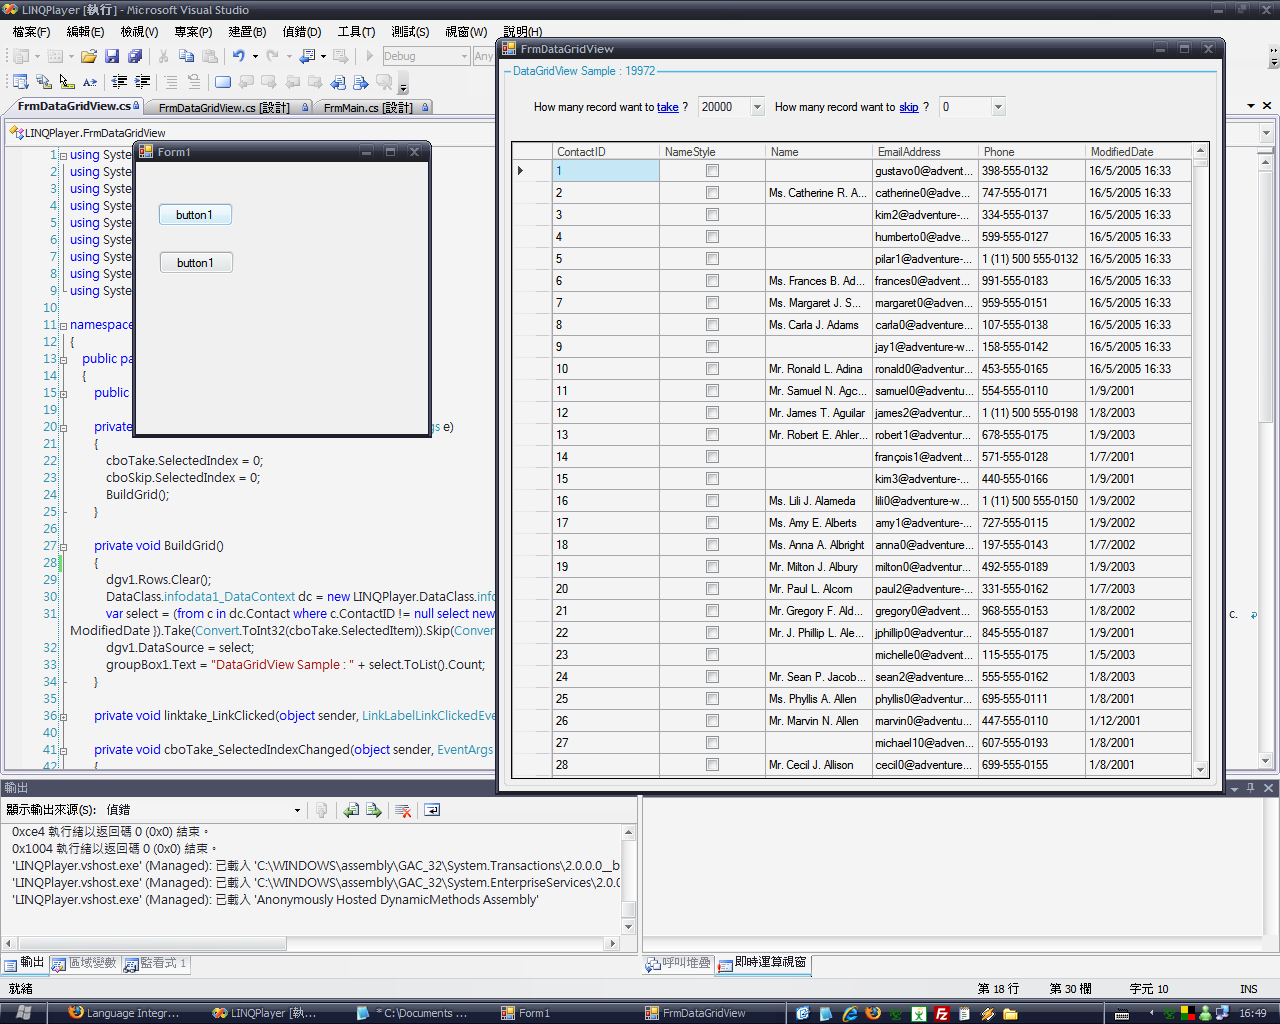The width and height of the screenshot is (1280, 1024).
Task: Click the Save toolbar icon
Action: click(x=113, y=56)
